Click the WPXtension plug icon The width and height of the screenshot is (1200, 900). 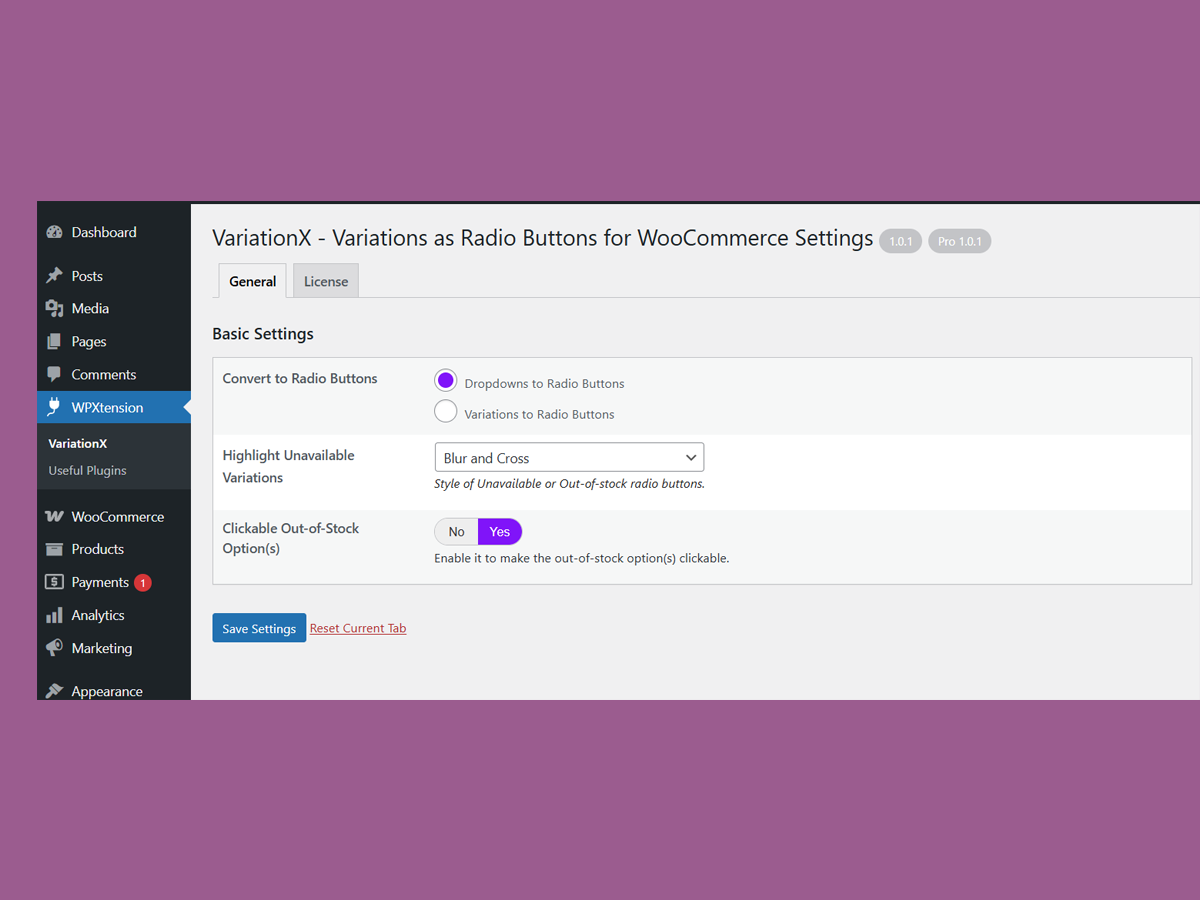coord(54,408)
